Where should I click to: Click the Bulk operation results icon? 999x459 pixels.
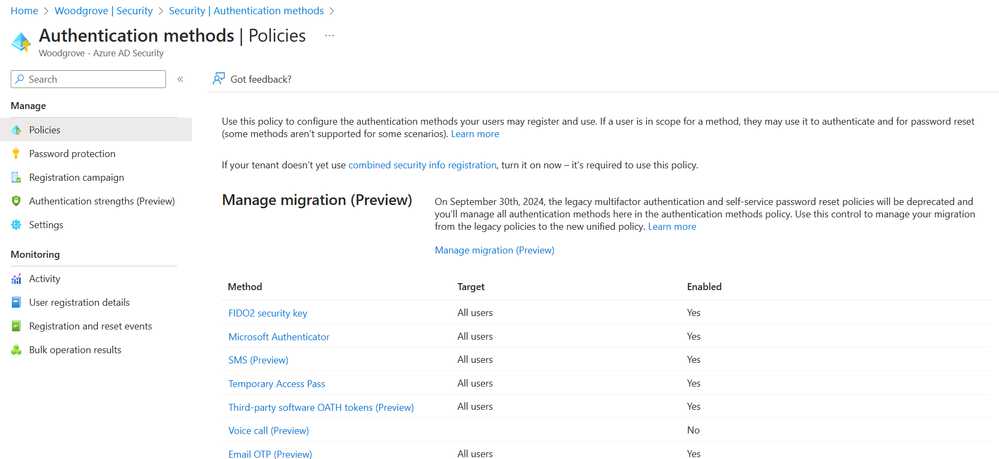tap(17, 350)
